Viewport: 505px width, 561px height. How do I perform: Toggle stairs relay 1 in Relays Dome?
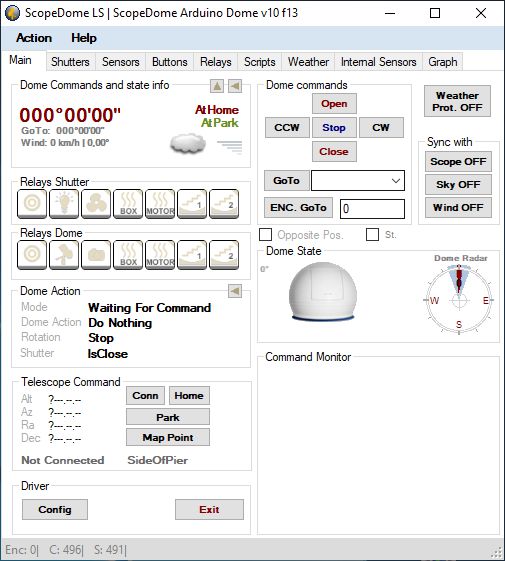192,254
